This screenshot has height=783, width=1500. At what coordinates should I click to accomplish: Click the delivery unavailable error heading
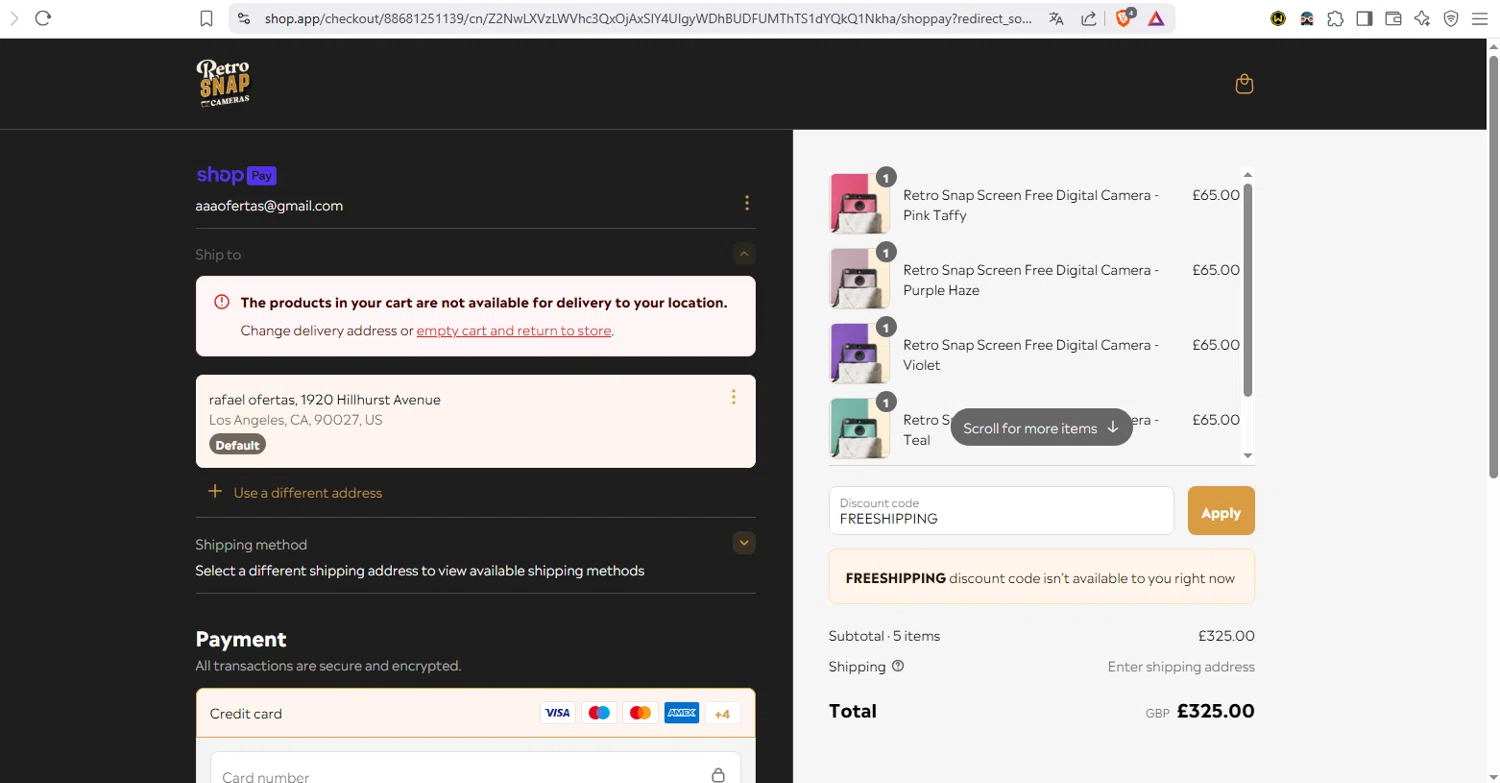[484, 302]
